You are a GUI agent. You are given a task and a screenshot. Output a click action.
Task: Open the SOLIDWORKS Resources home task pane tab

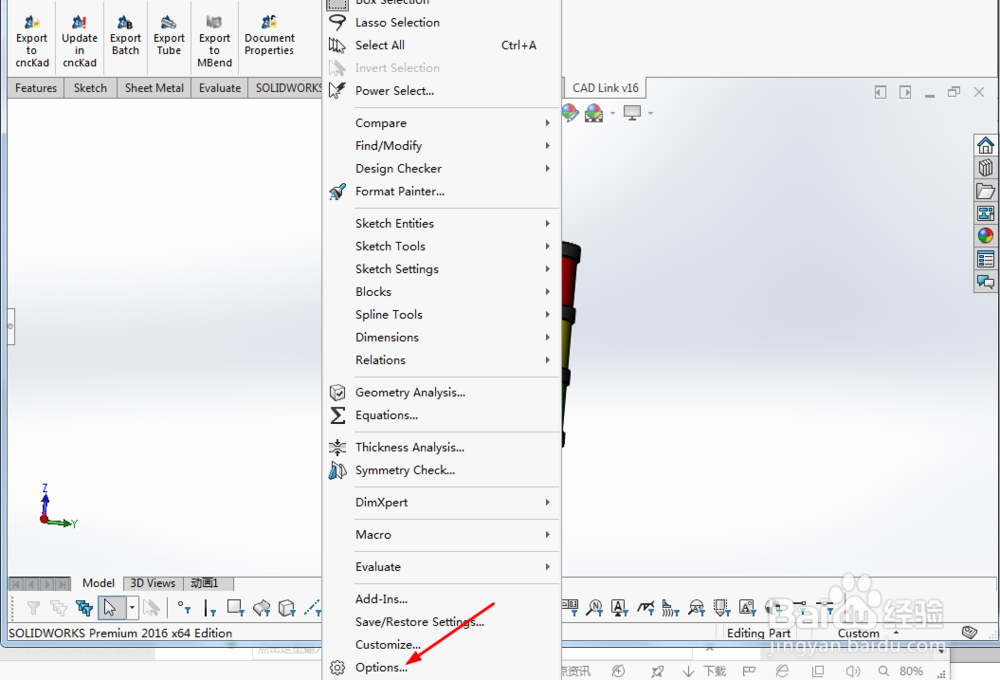(985, 145)
